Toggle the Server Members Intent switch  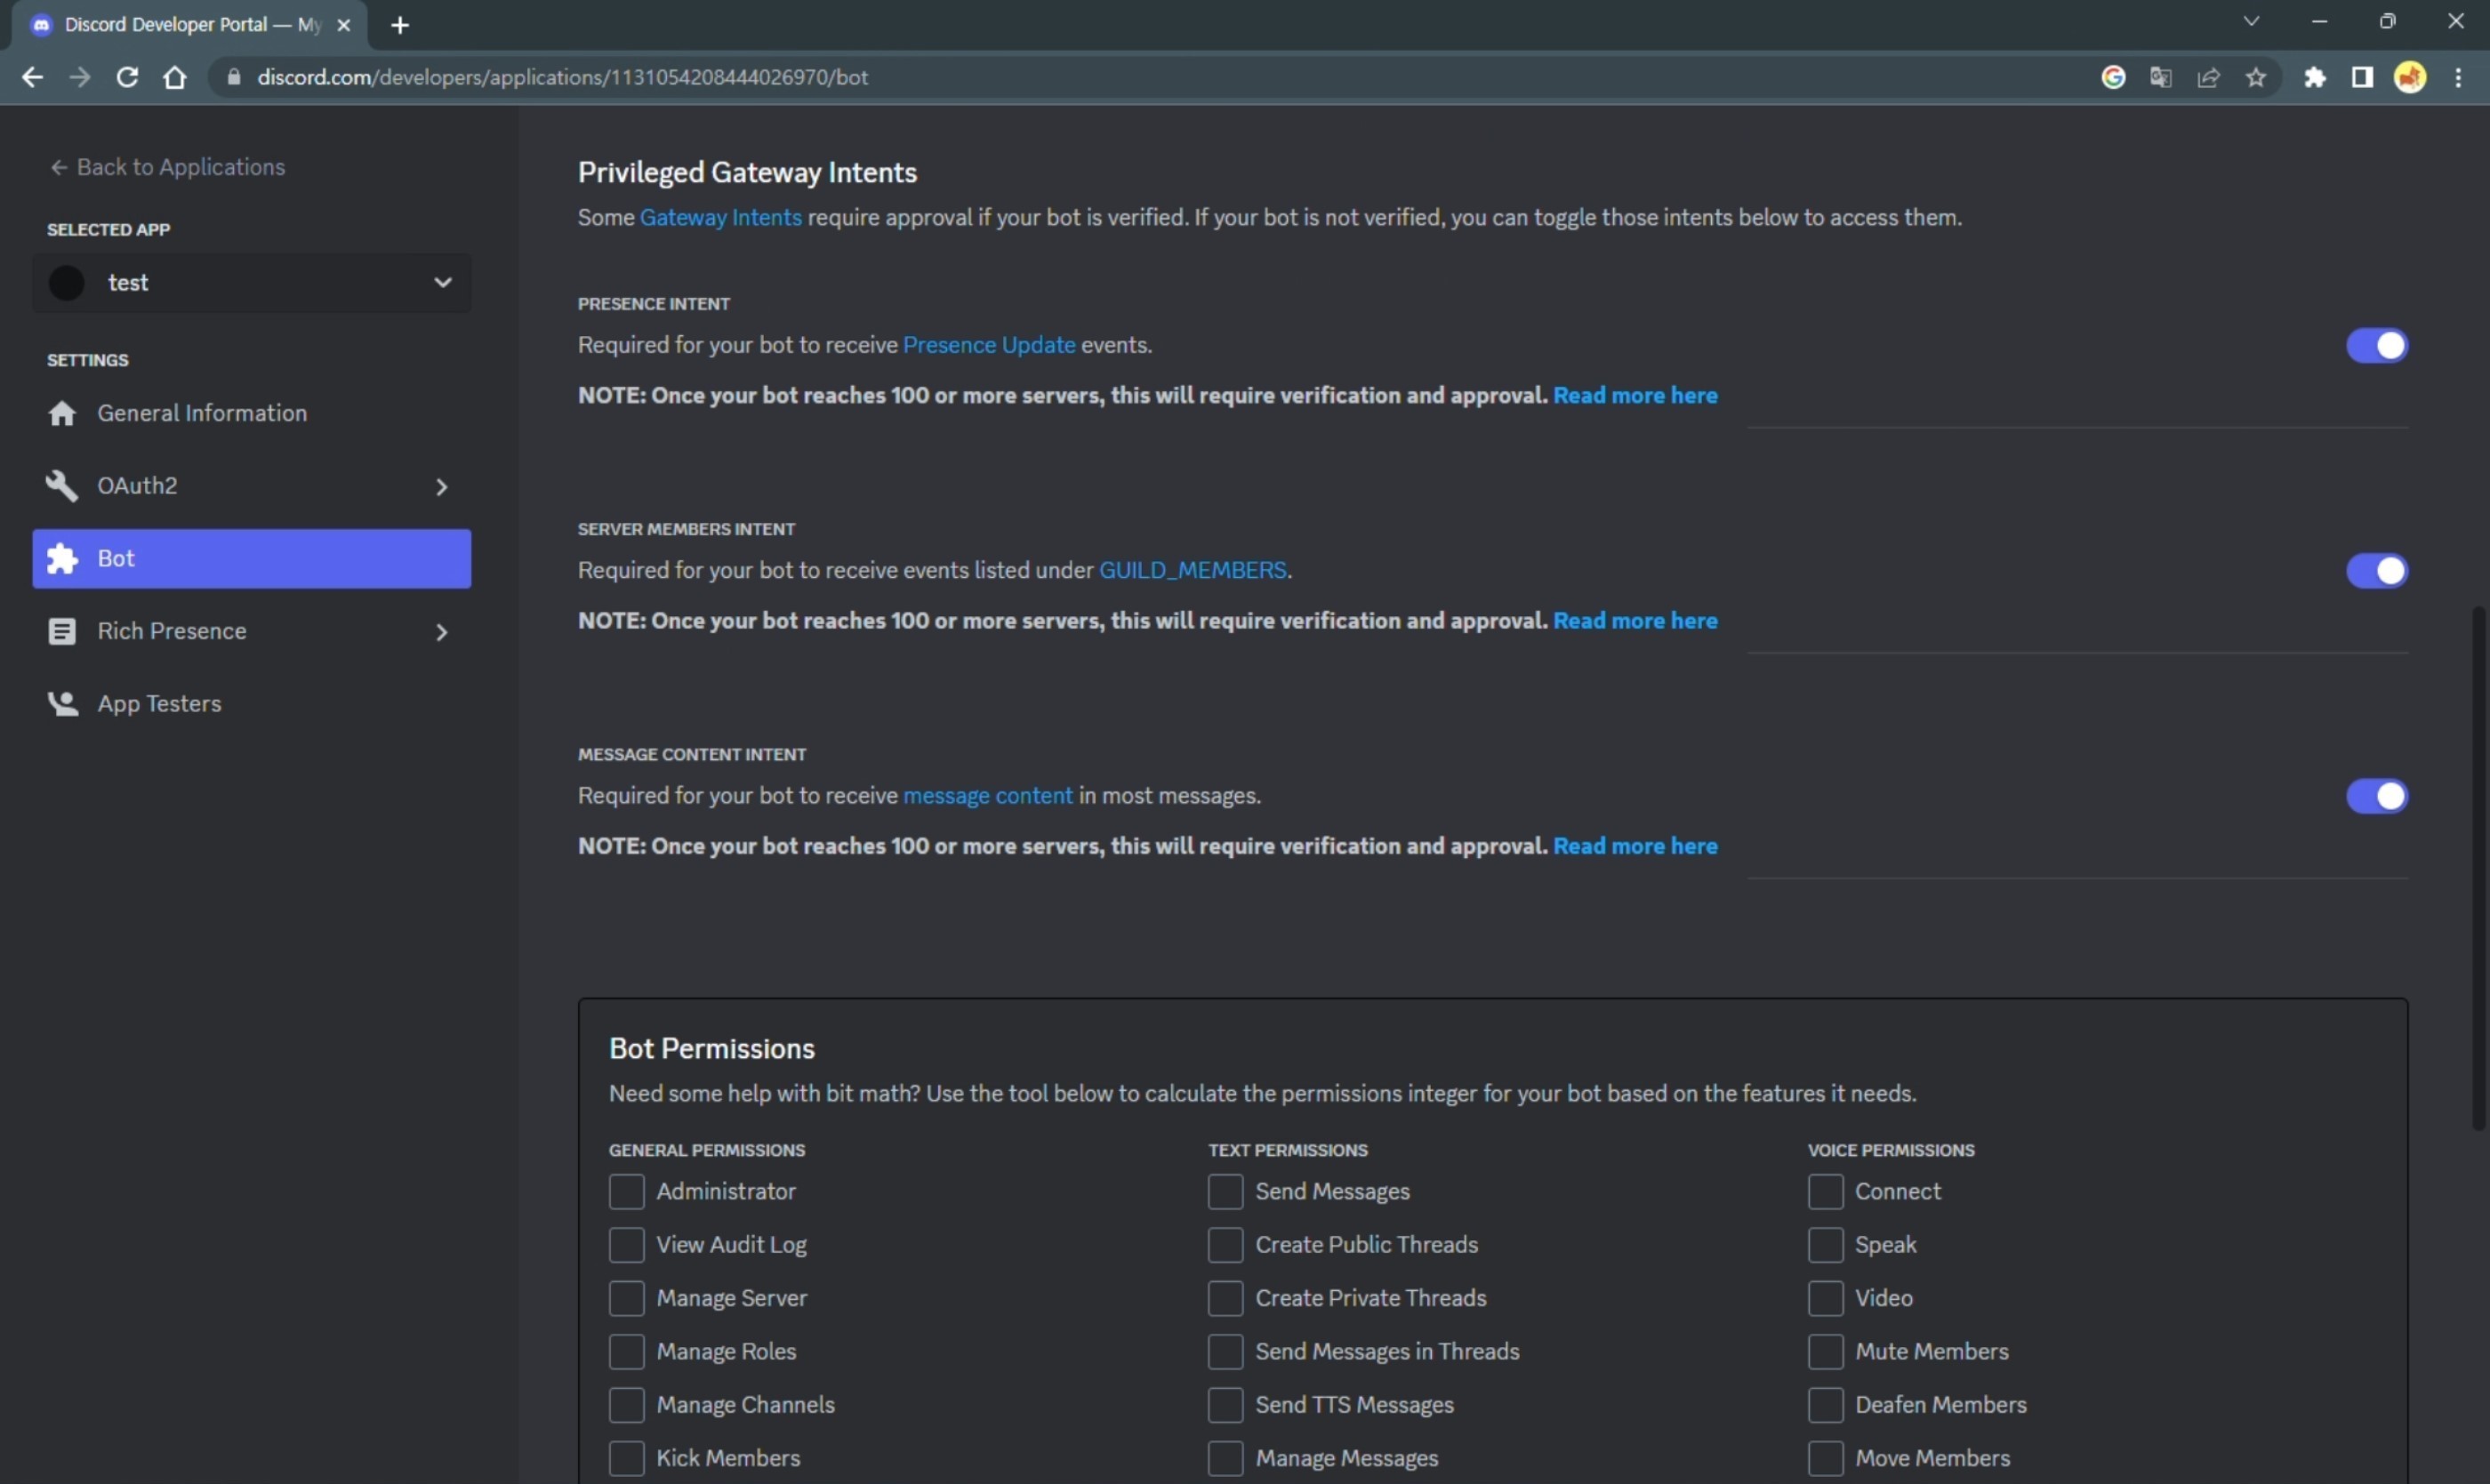pos(2377,571)
